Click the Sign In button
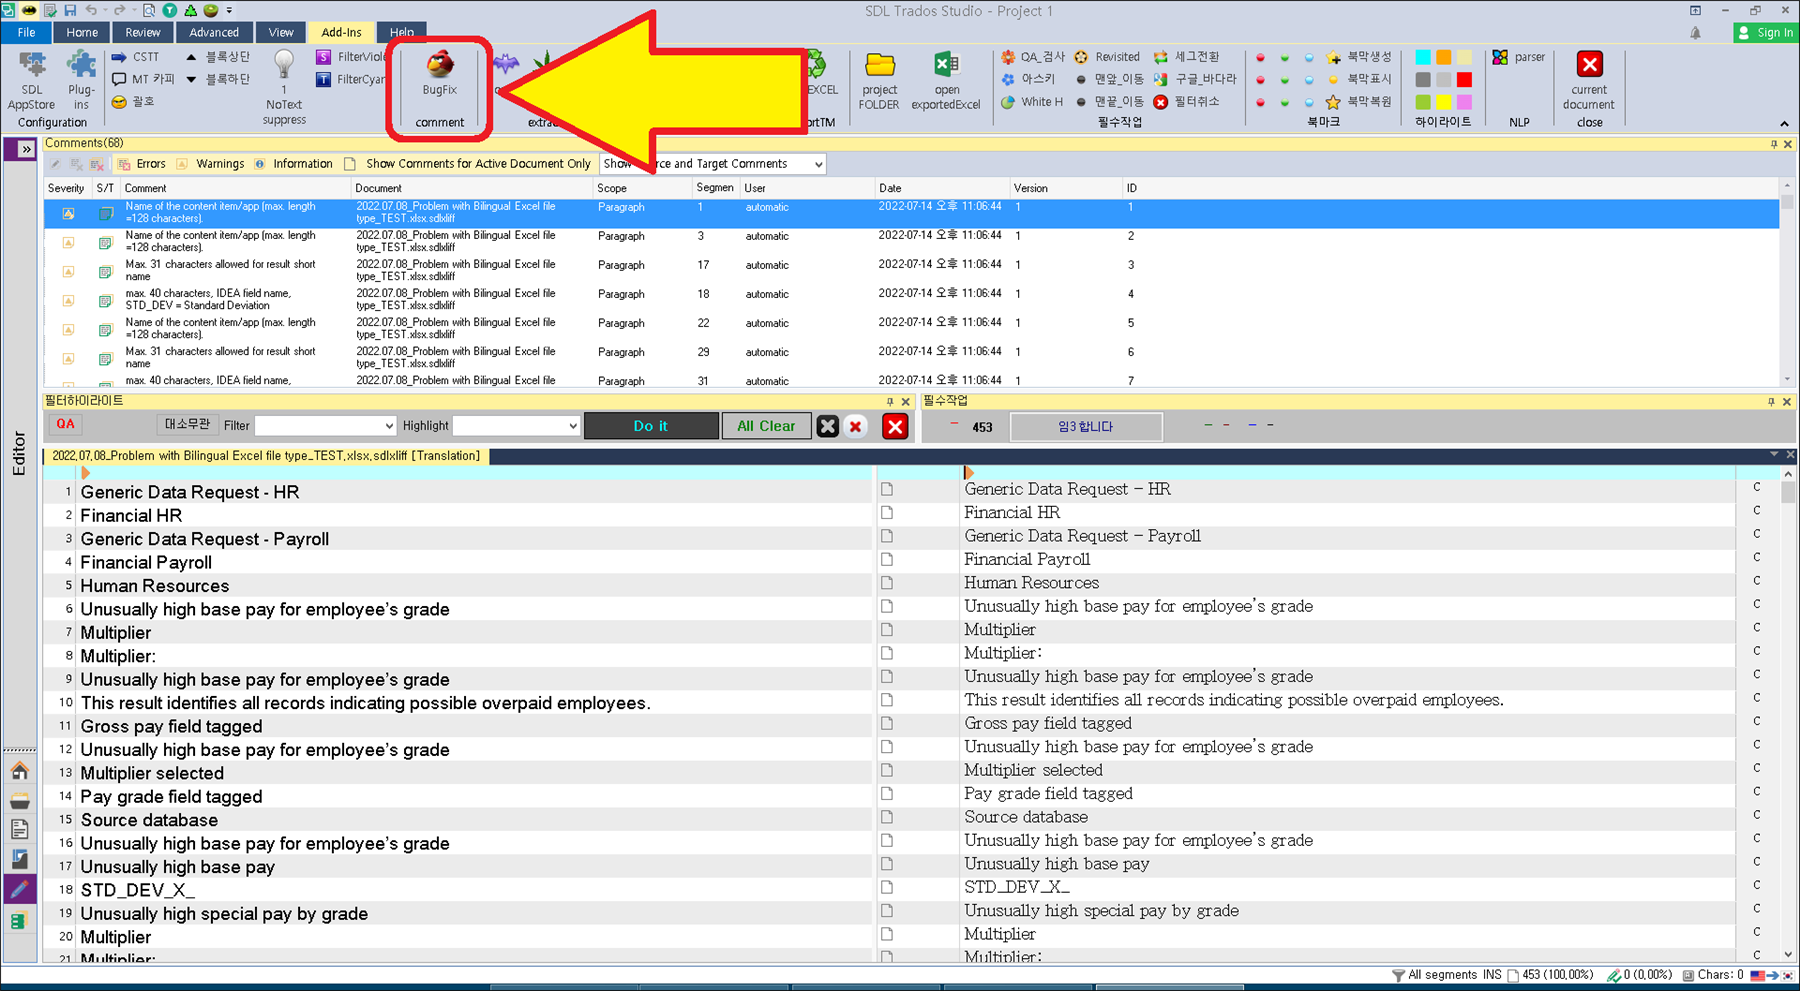1800x991 pixels. pyautogui.click(x=1765, y=33)
